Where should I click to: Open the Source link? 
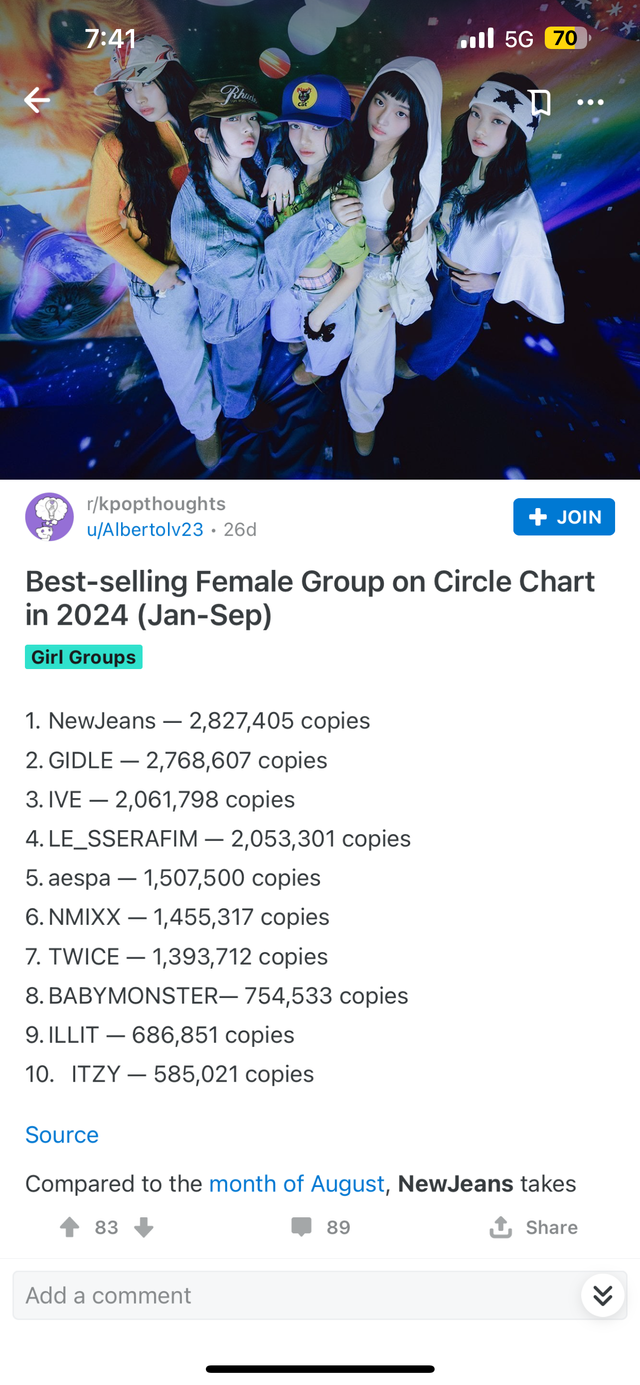point(62,1135)
